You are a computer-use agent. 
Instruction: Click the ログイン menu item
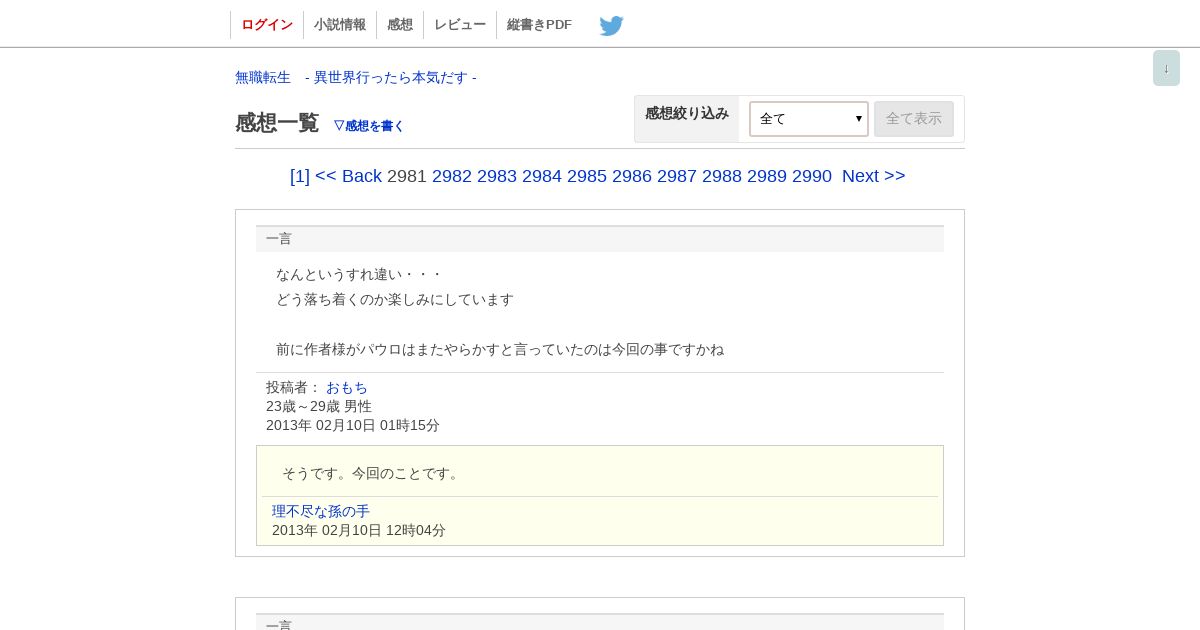[x=267, y=25]
